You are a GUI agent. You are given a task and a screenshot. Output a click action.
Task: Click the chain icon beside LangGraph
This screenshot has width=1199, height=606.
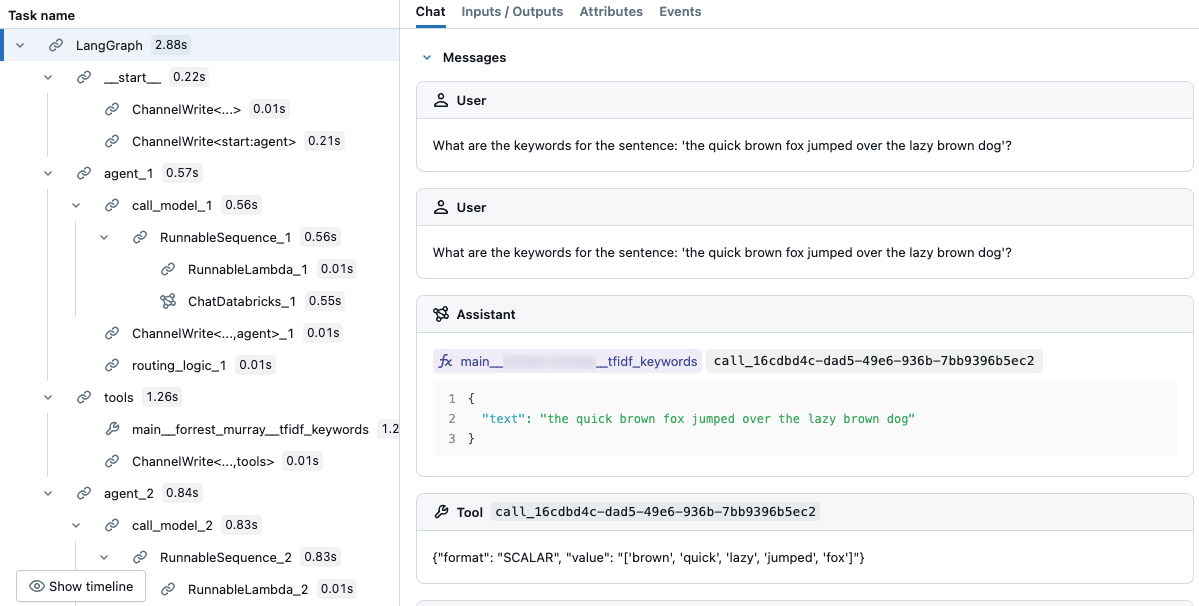54,44
